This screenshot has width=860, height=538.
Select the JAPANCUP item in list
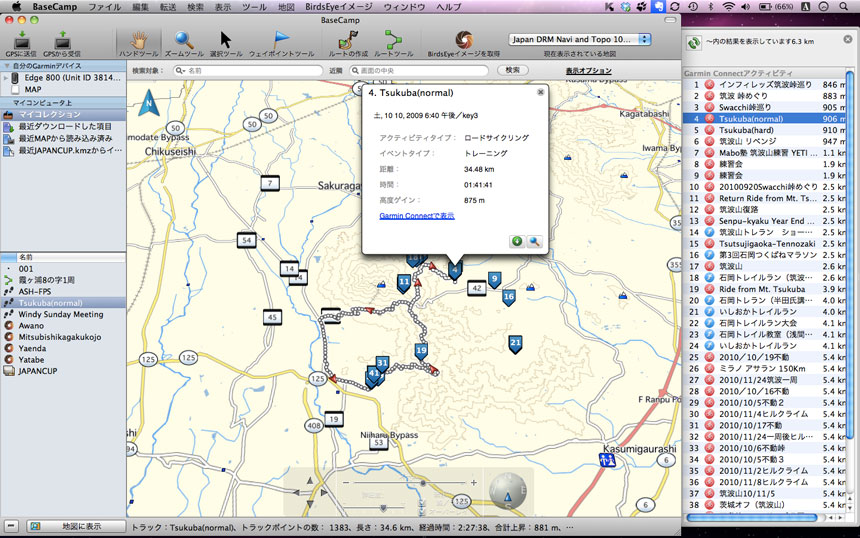[38, 371]
